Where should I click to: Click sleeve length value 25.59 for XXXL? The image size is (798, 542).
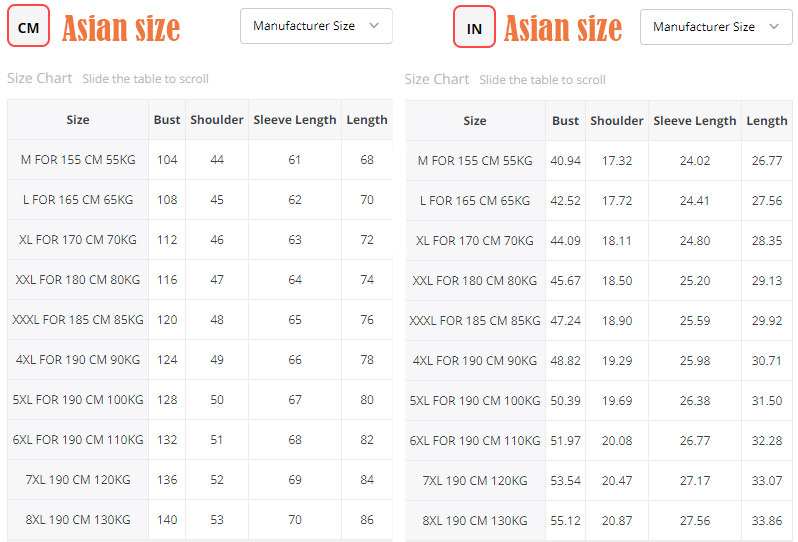tap(695, 321)
